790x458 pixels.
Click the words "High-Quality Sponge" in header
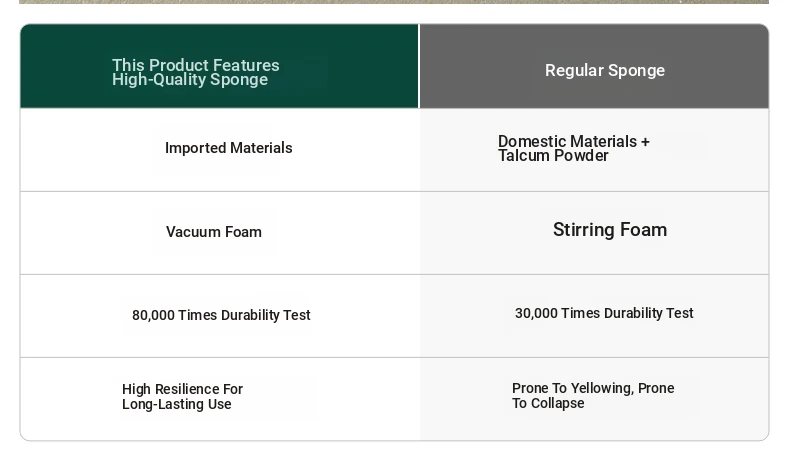pyautogui.click(x=190, y=80)
